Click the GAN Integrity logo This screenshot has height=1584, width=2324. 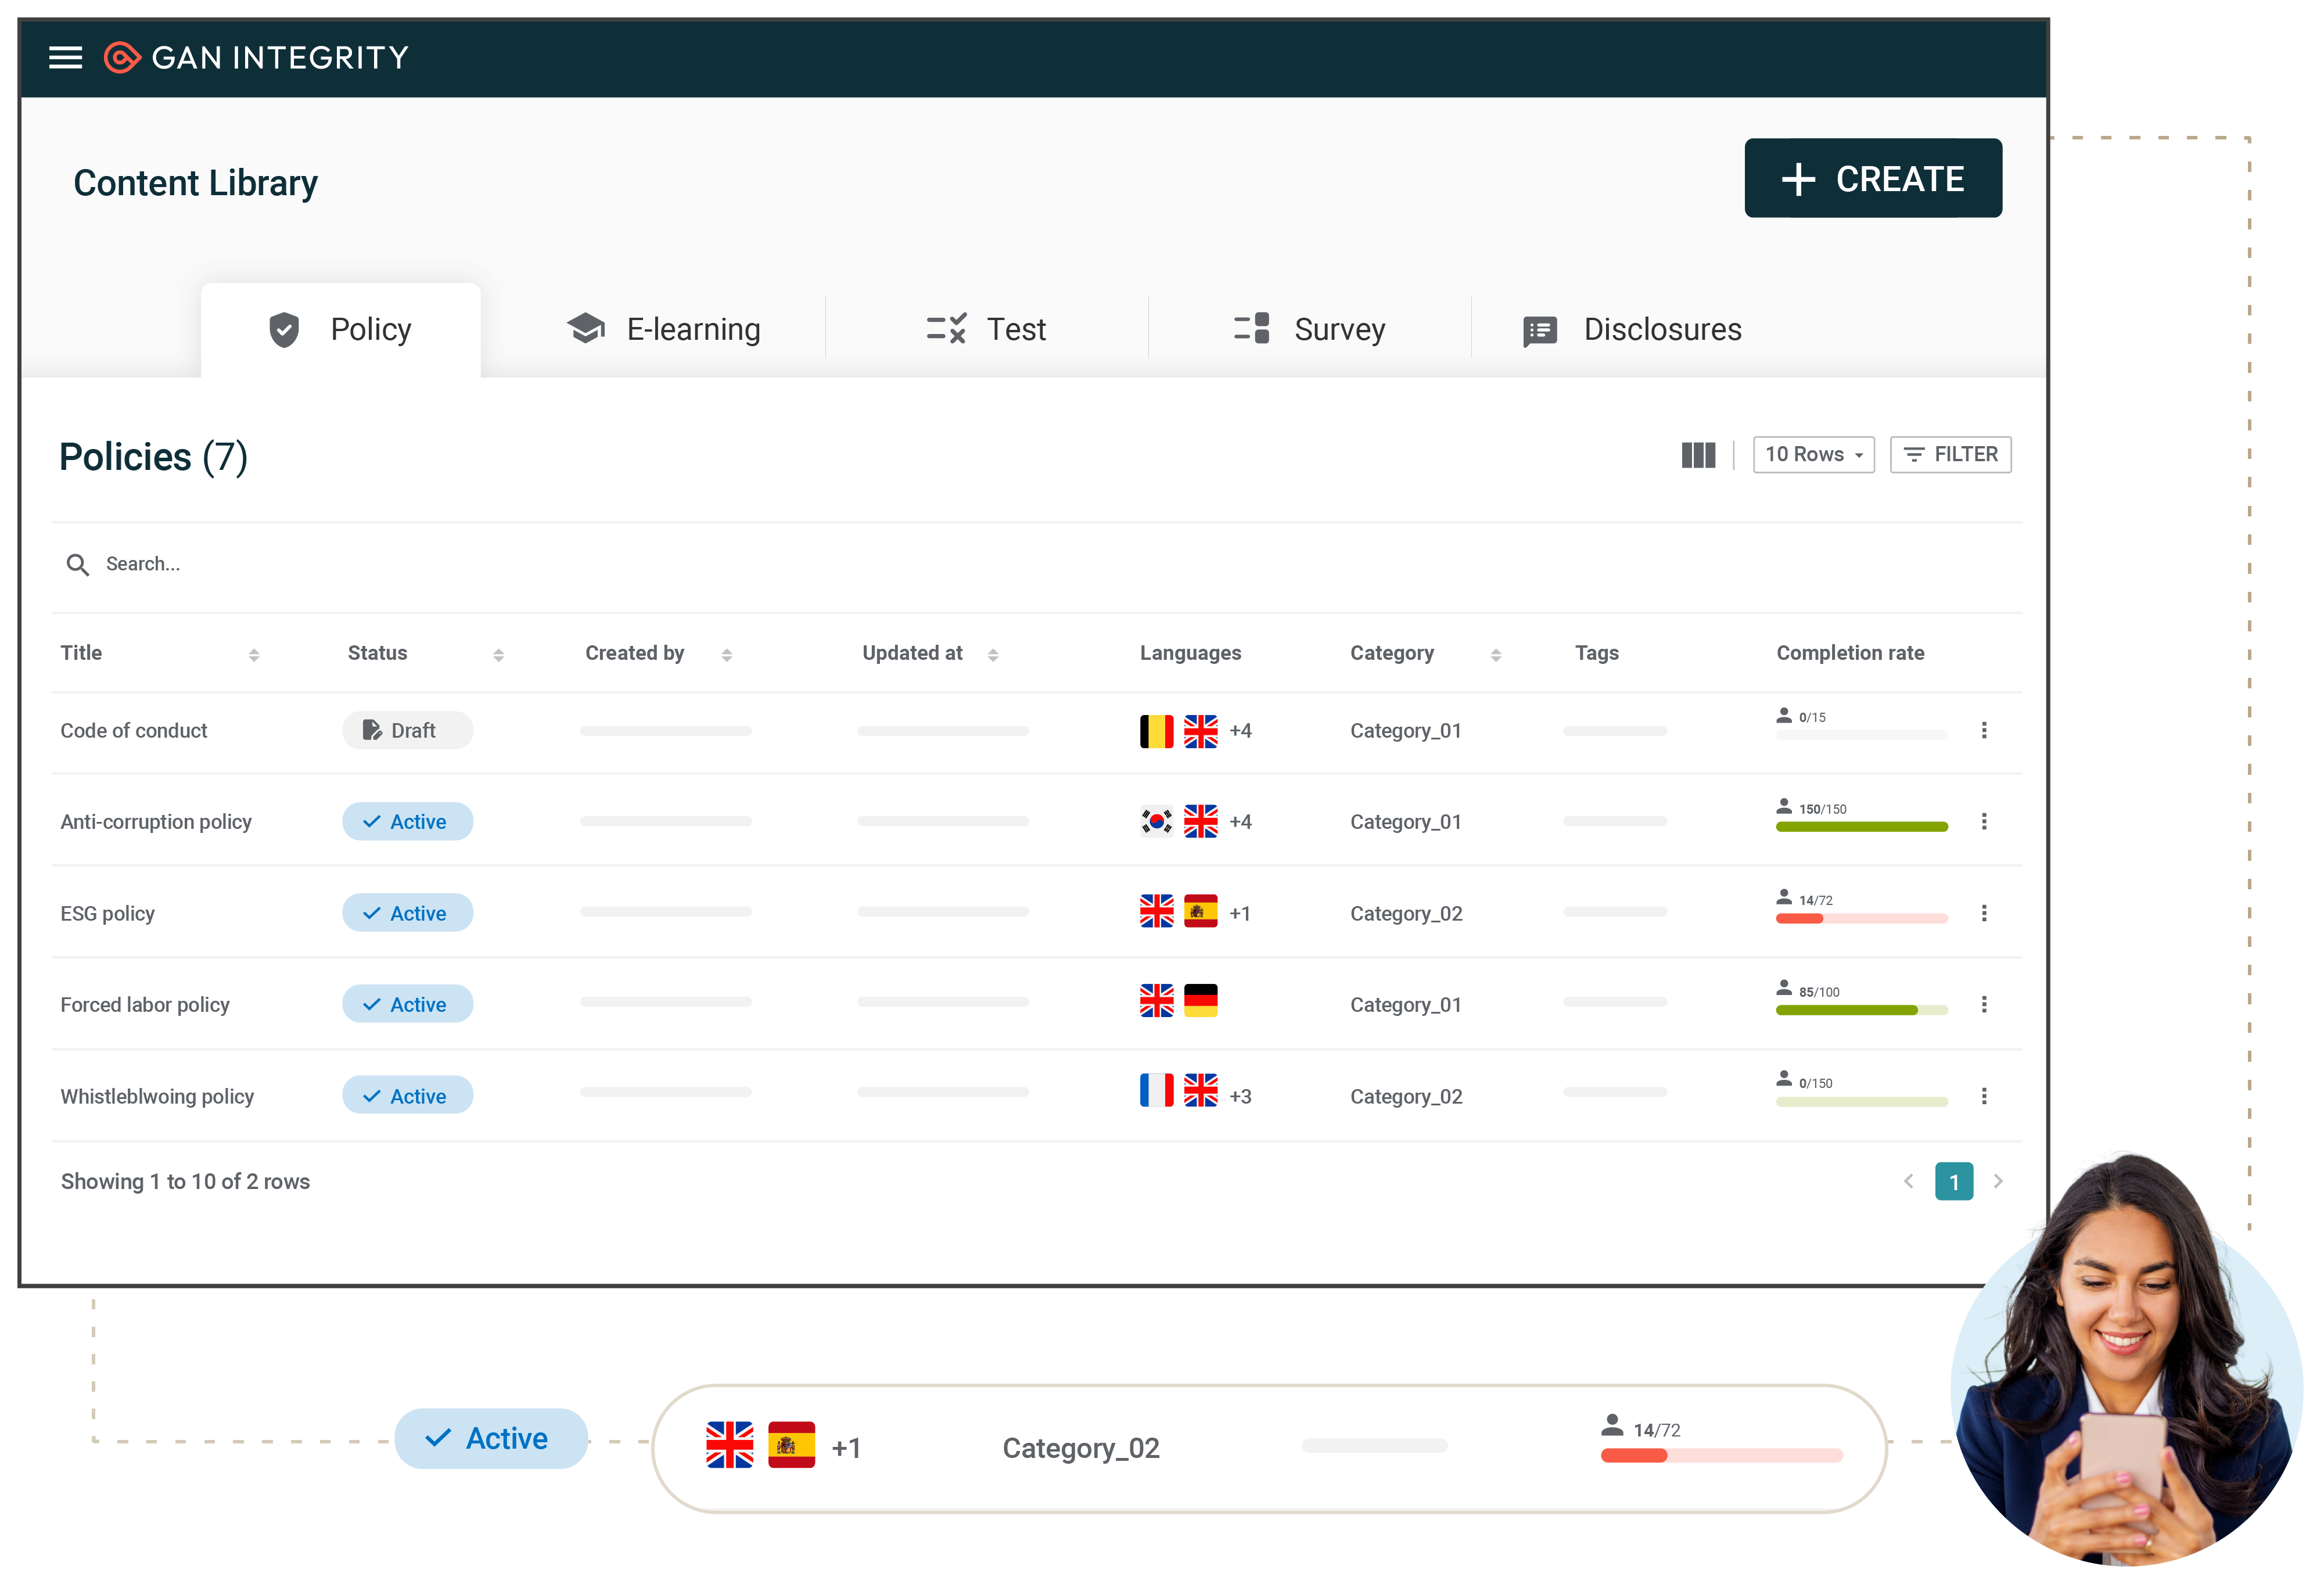(256, 58)
